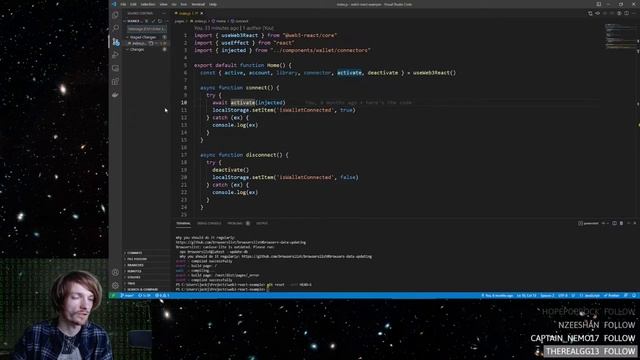Open the Run and Debug view
Viewport: 640px width, 360px height.
[116, 55]
